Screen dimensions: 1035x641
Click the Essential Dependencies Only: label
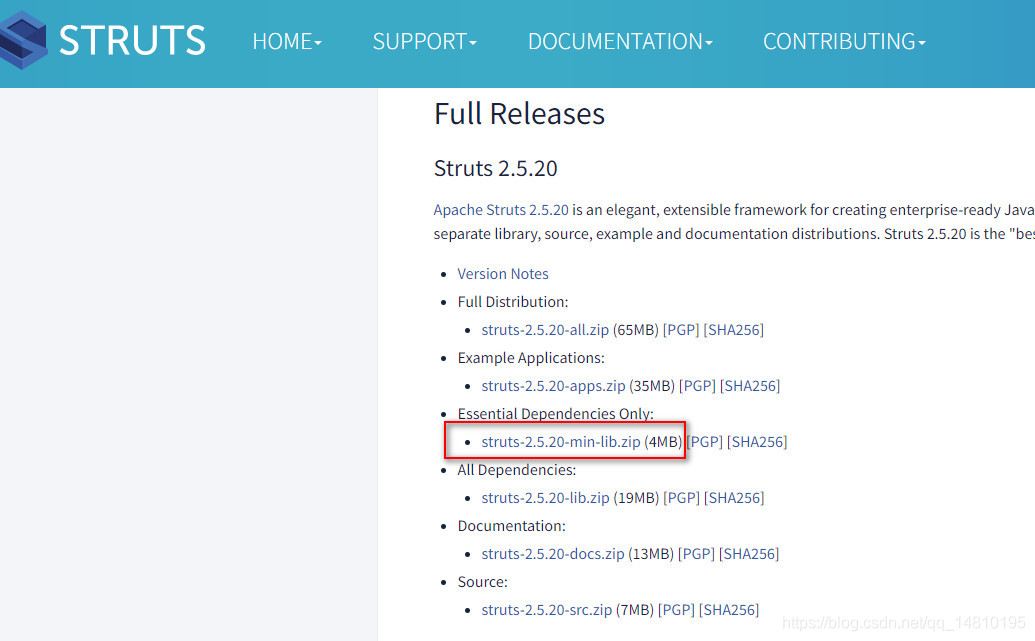(x=555, y=414)
